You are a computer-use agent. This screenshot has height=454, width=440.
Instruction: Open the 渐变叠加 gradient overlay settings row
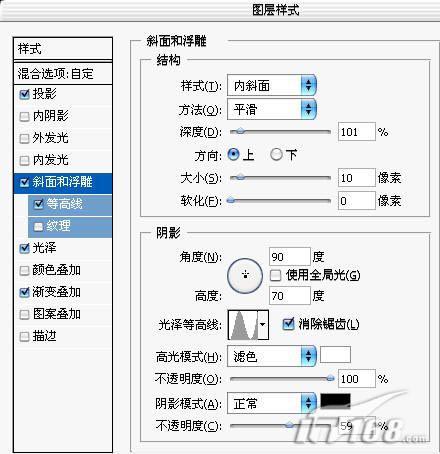tap(63, 292)
